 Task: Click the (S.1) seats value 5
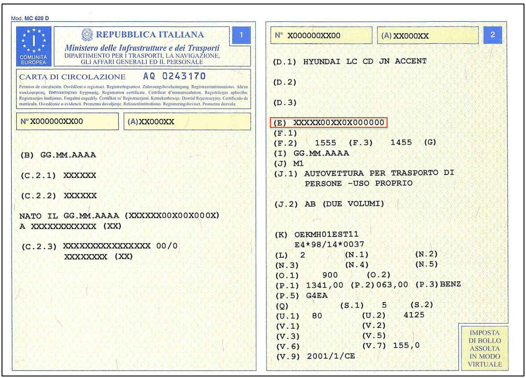[x=384, y=305]
